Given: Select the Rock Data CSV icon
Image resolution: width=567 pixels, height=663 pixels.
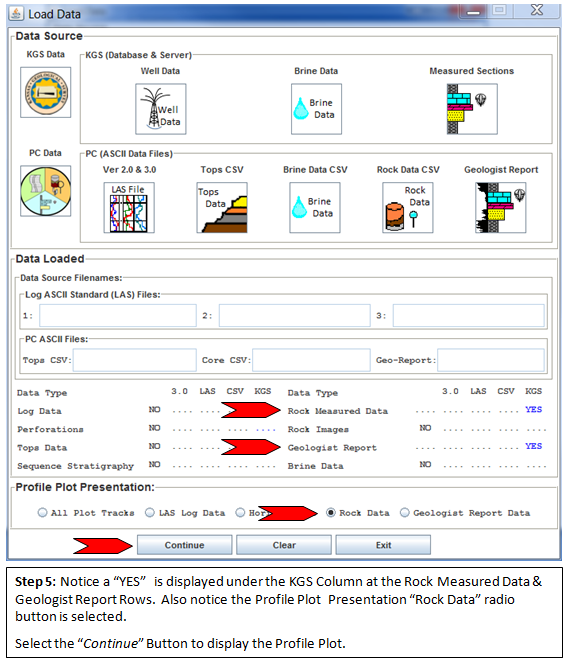Looking at the screenshot, I should coord(408,208).
